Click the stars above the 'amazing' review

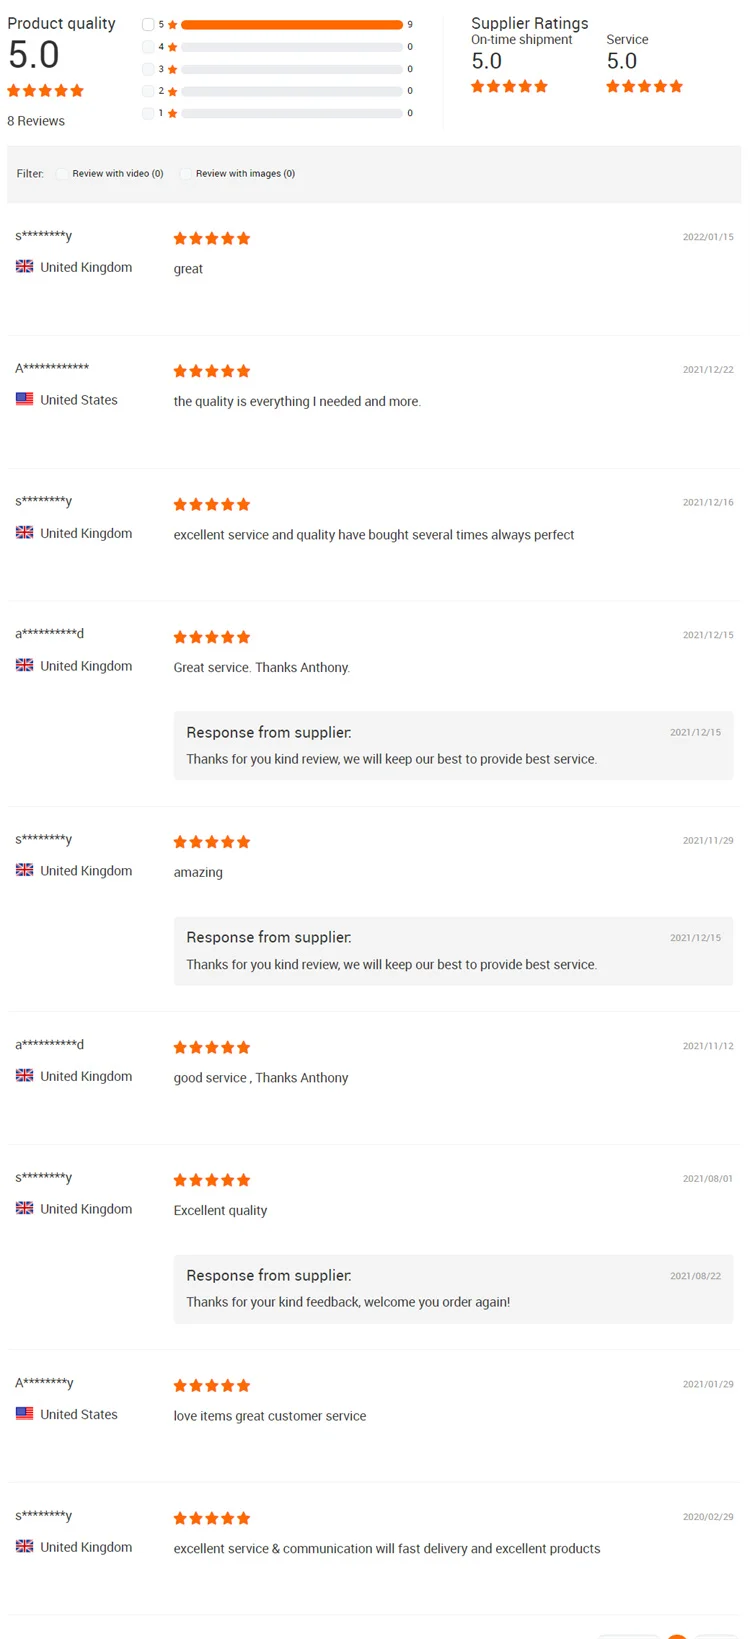coord(211,842)
